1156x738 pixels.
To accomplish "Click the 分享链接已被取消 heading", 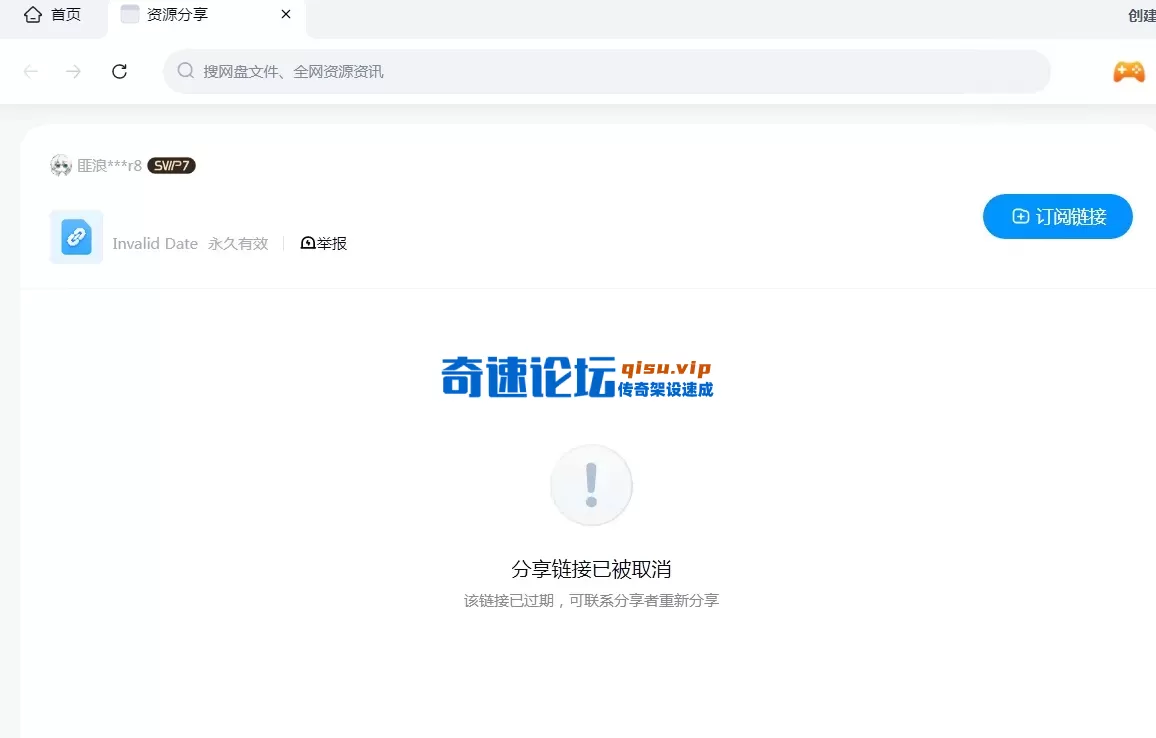I will [x=591, y=570].
